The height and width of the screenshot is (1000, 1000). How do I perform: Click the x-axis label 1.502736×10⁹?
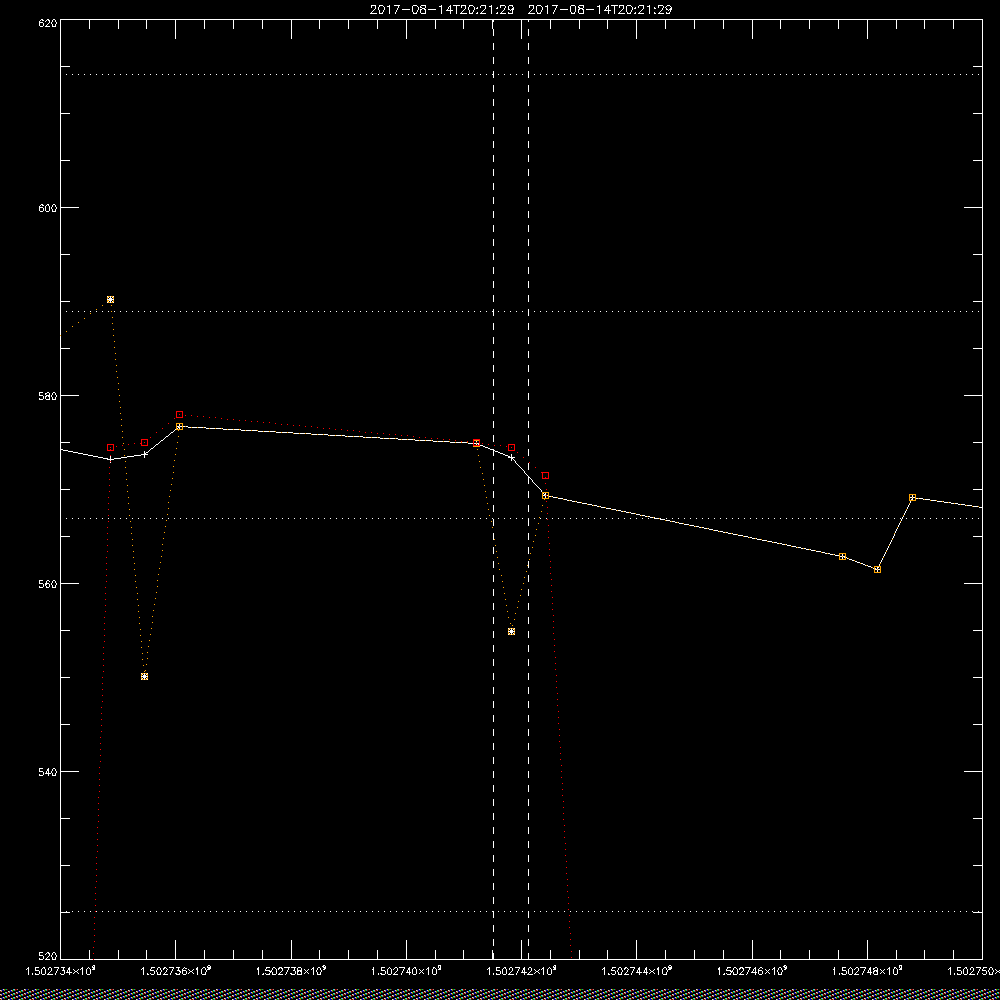[x=175, y=971]
